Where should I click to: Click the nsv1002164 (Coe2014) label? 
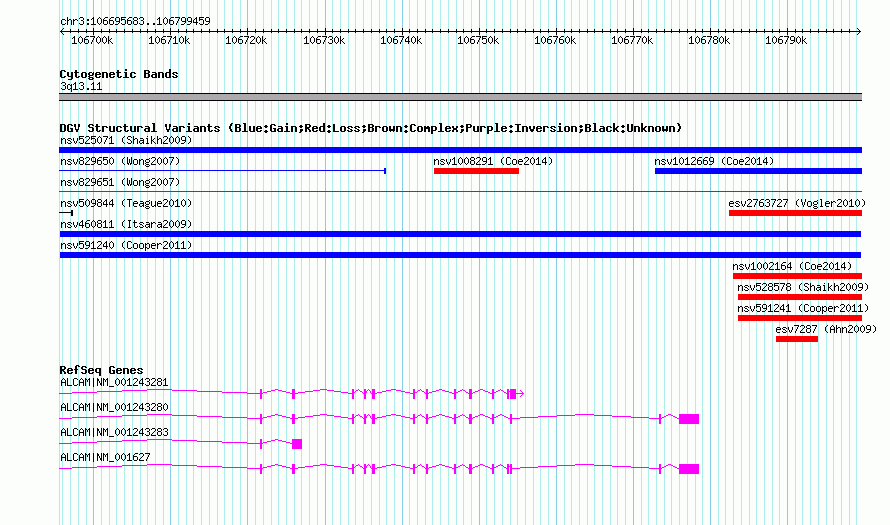[x=792, y=266]
